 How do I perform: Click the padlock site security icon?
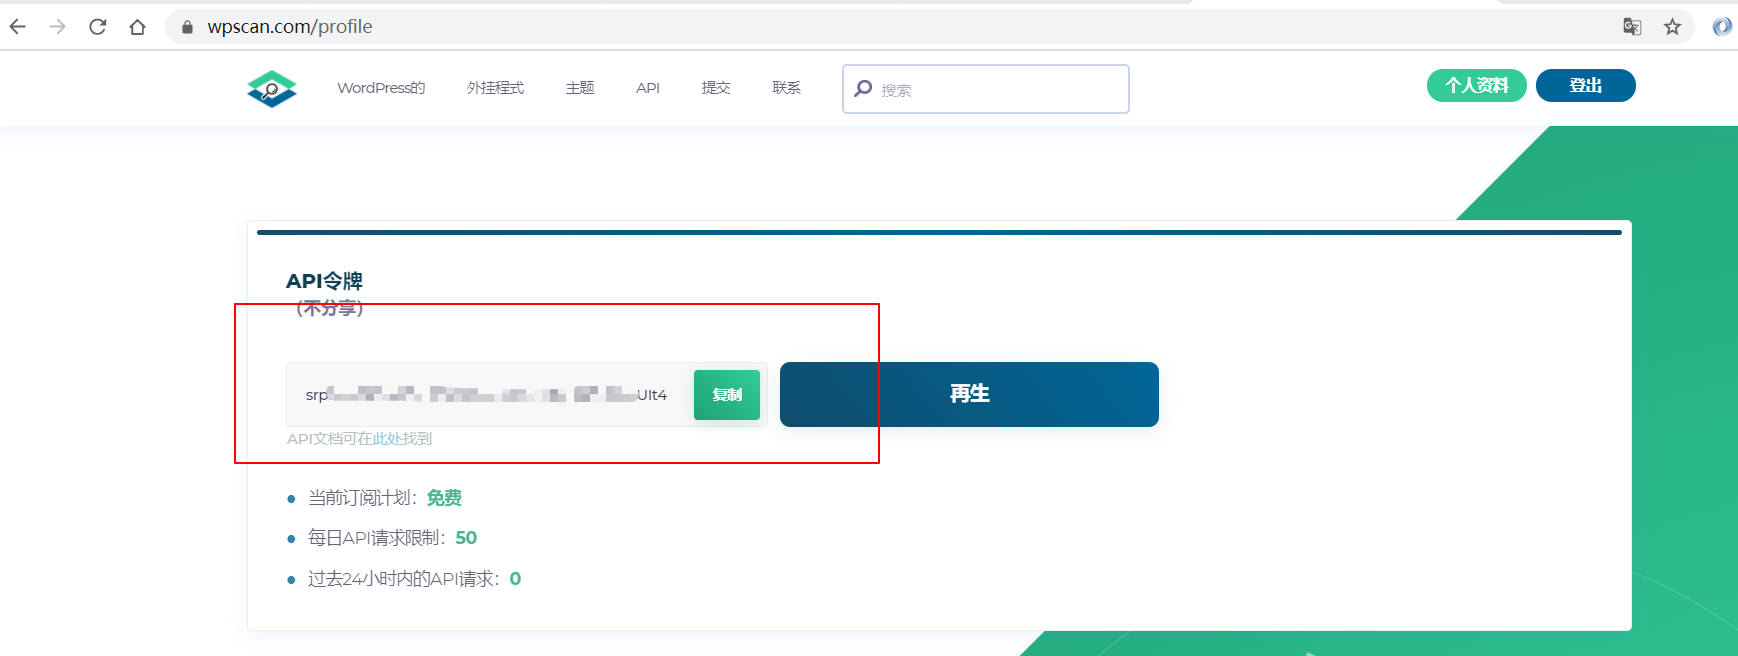click(187, 27)
